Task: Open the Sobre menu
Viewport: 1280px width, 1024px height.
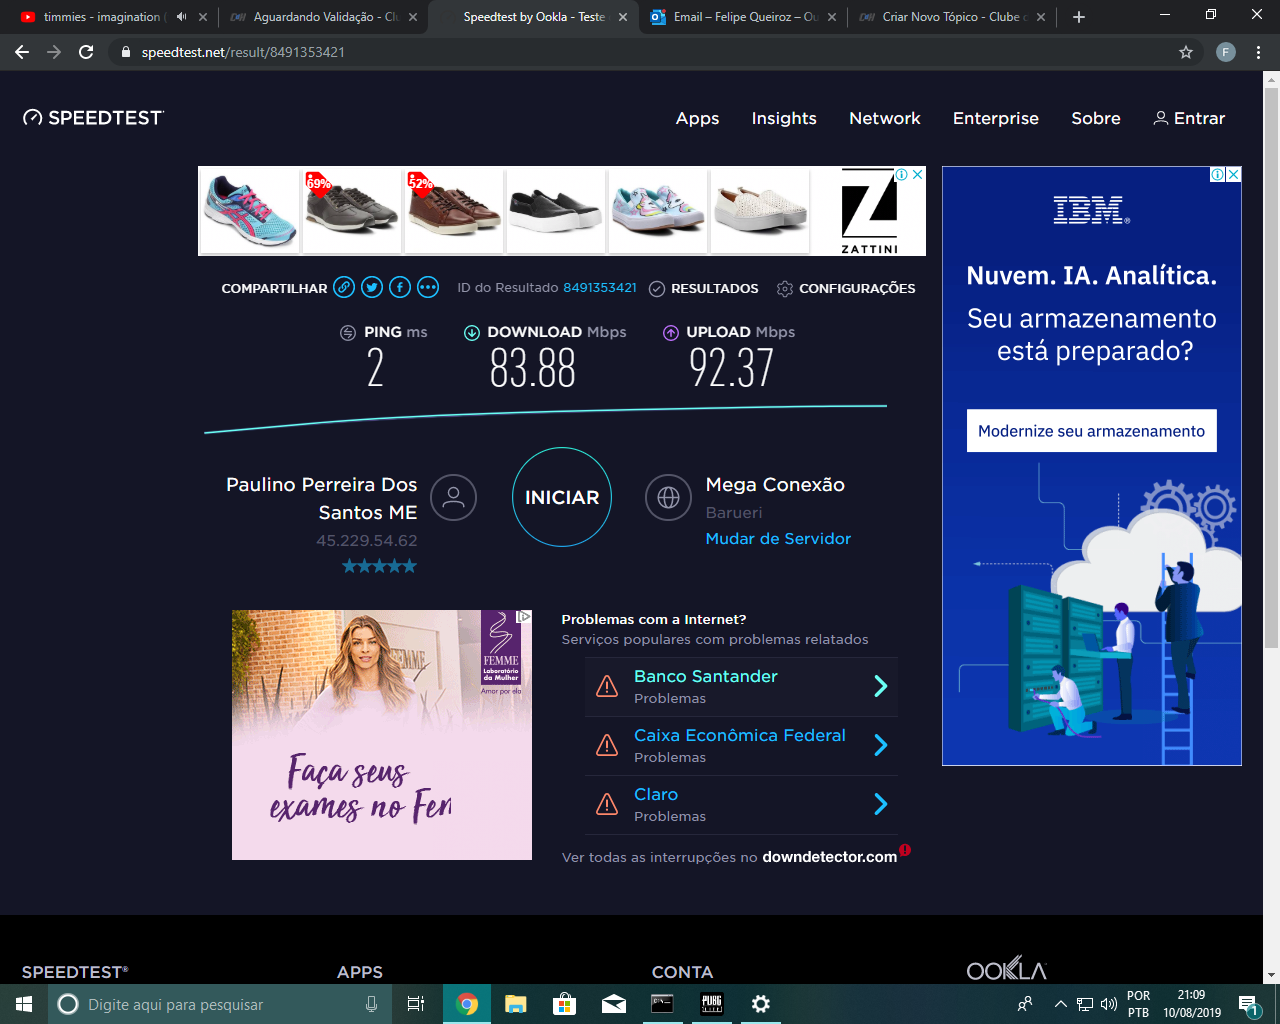Action: click(x=1096, y=118)
